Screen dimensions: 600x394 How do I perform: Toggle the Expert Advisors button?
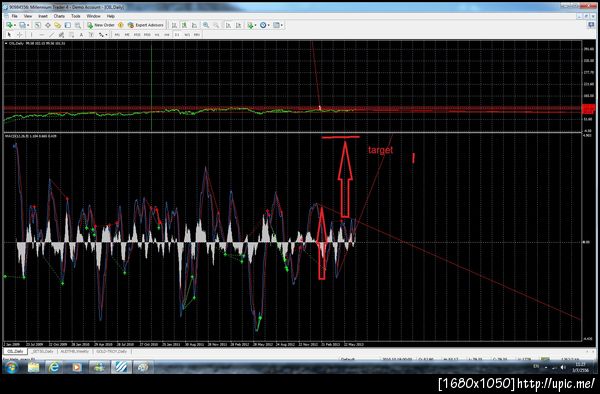[146, 25]
